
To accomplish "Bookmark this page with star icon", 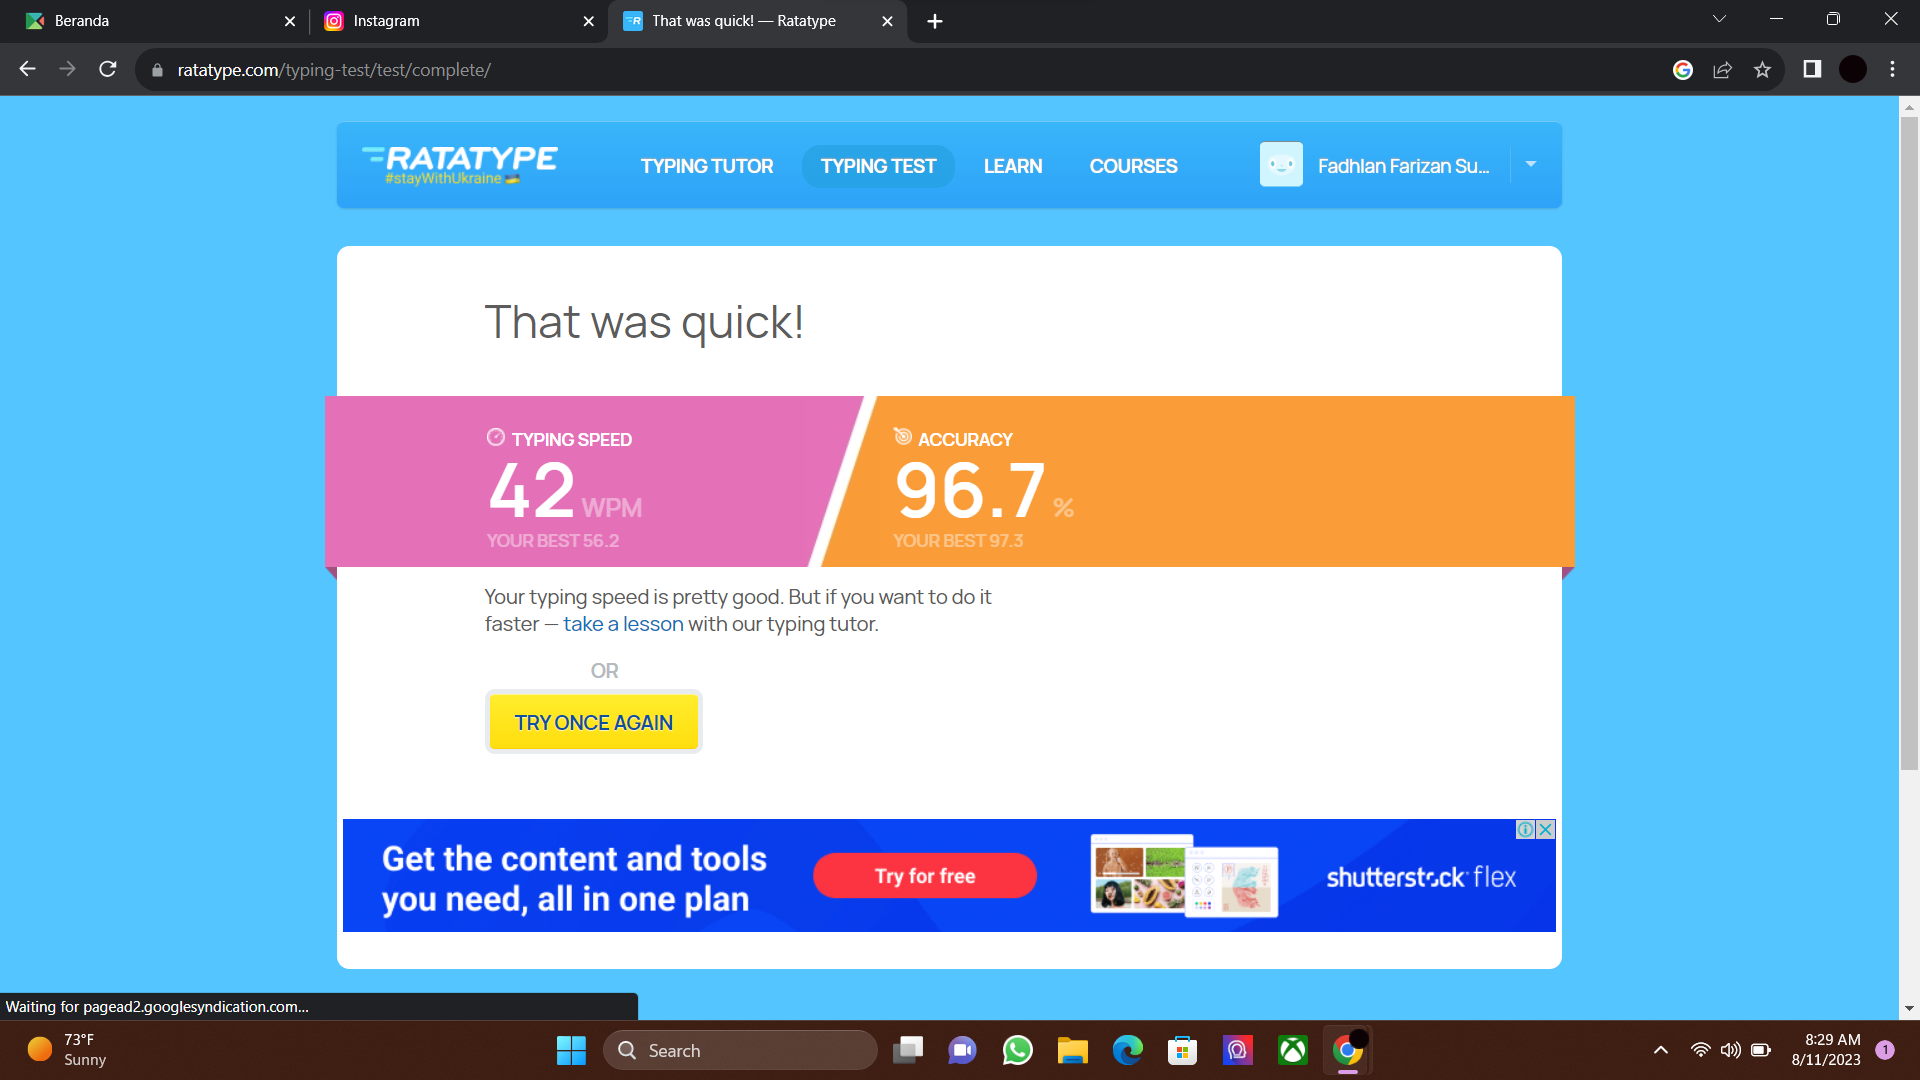I will pyautogui.click(x=1762, y=70).
